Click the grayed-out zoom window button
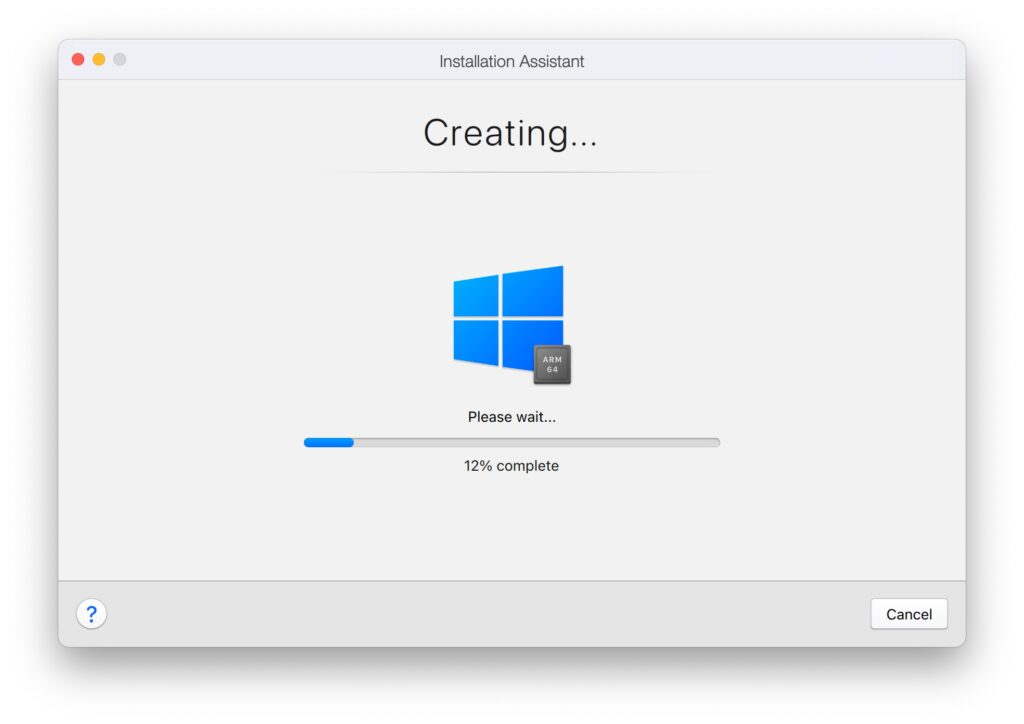The image size is (1024, 724). pos(120,59)
